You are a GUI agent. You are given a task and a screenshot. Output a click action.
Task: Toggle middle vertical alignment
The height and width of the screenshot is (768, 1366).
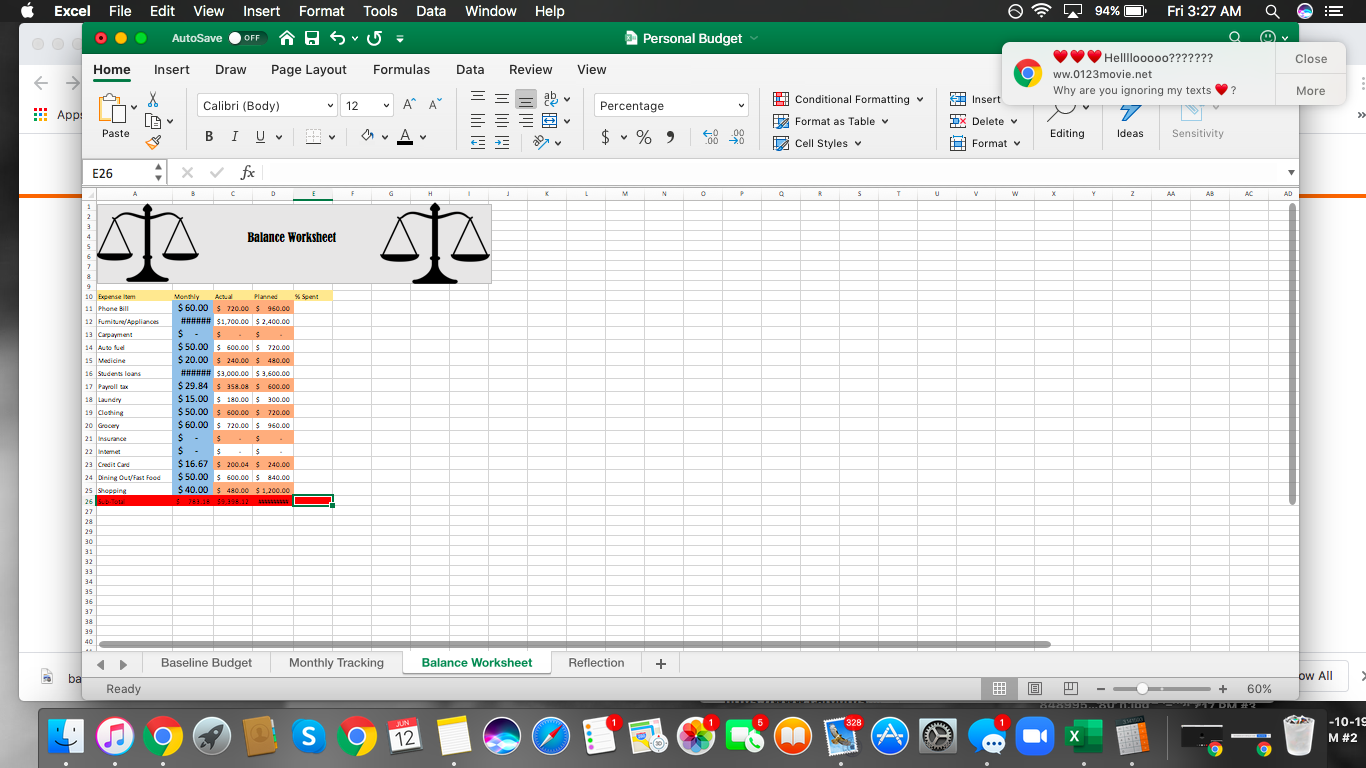click(502, 99)
